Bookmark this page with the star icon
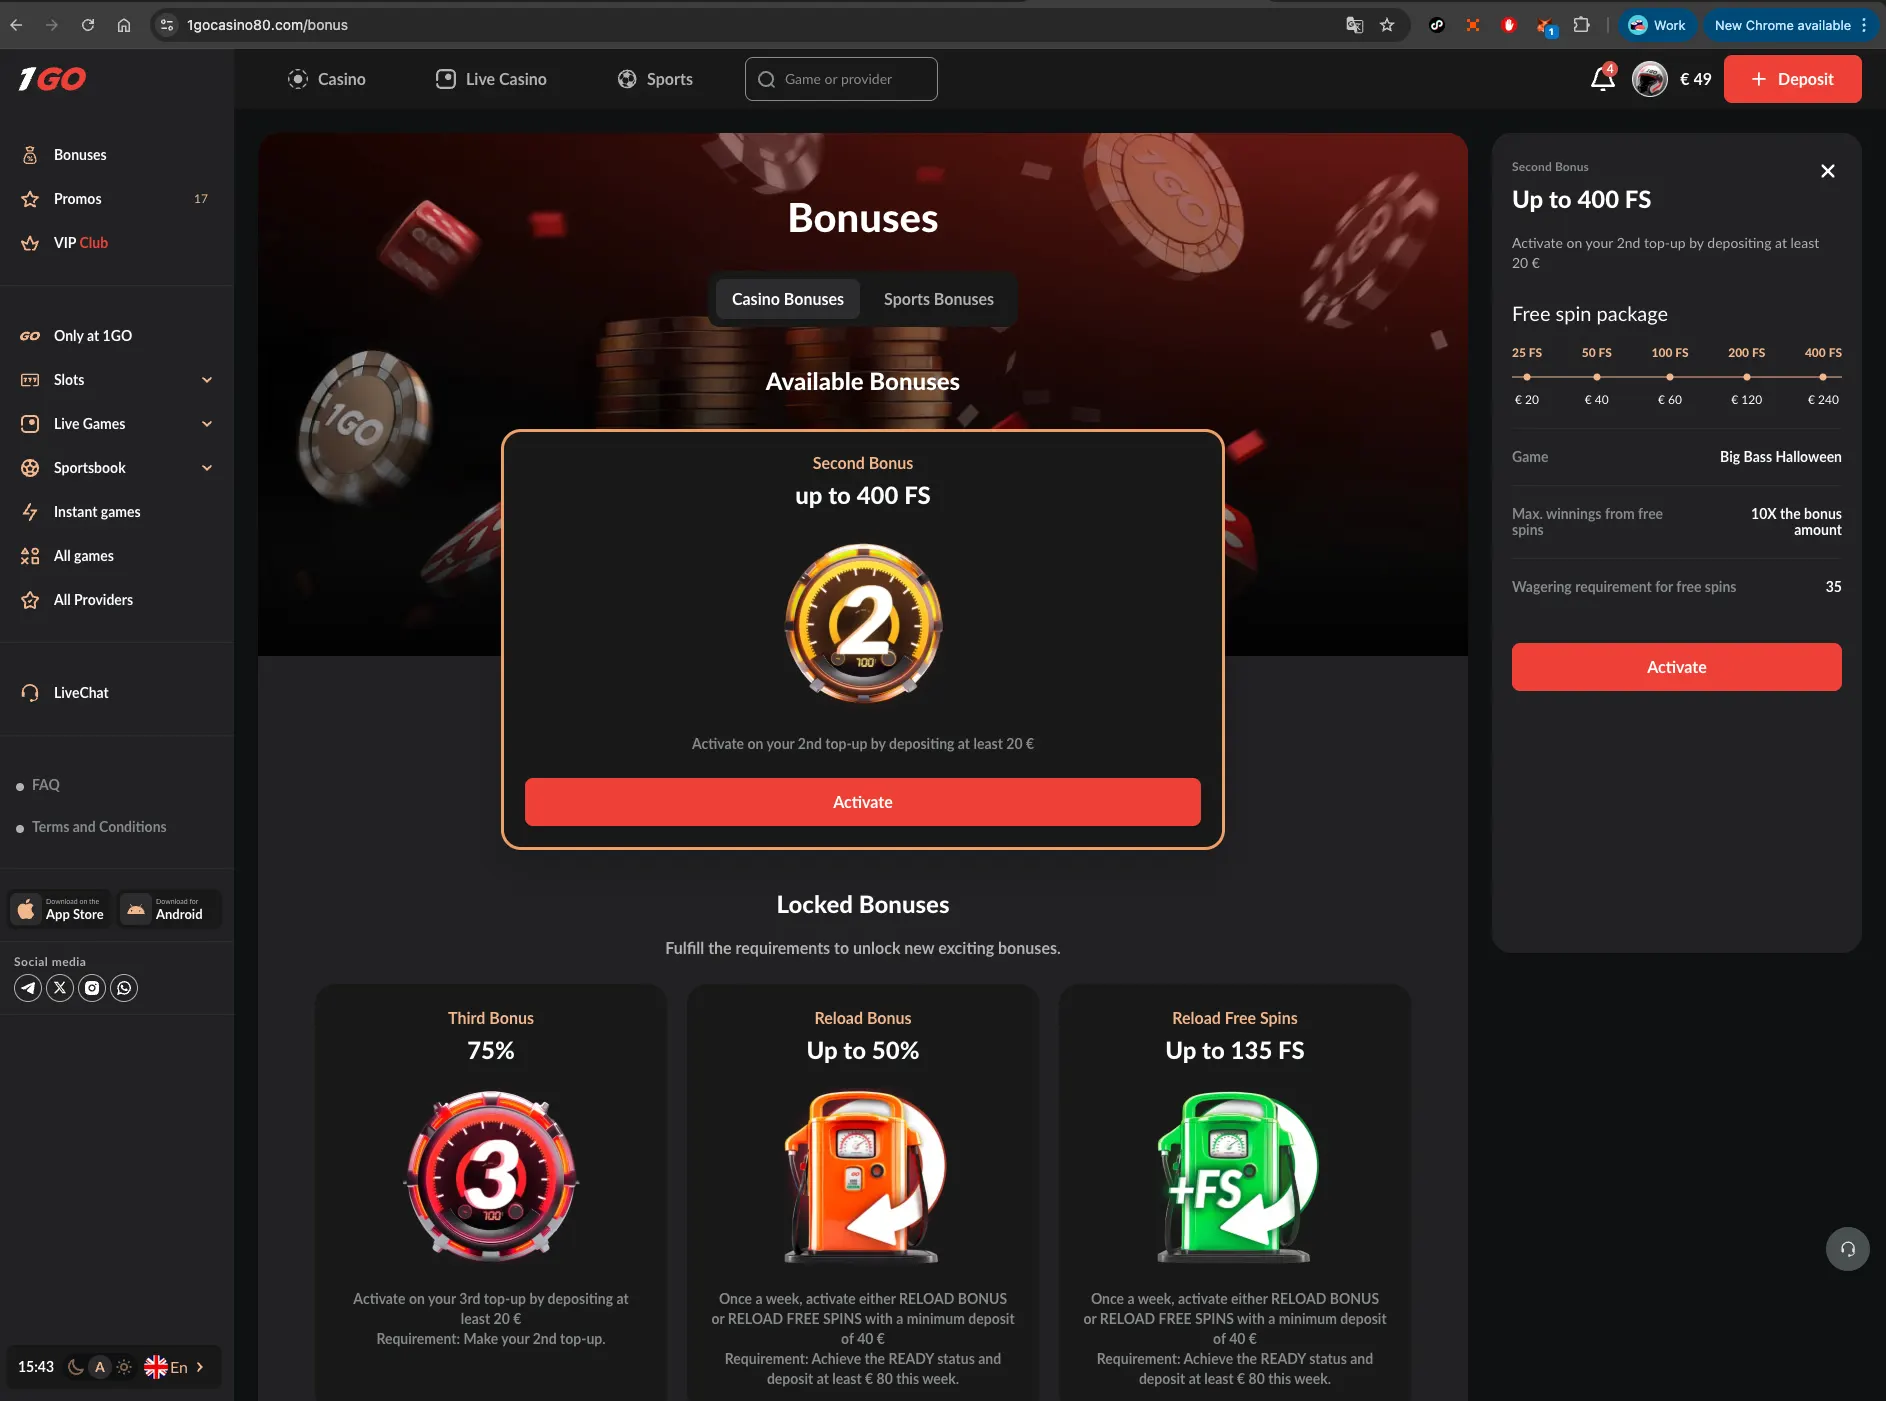The image size is (1886, 1401). [1387, 25]
